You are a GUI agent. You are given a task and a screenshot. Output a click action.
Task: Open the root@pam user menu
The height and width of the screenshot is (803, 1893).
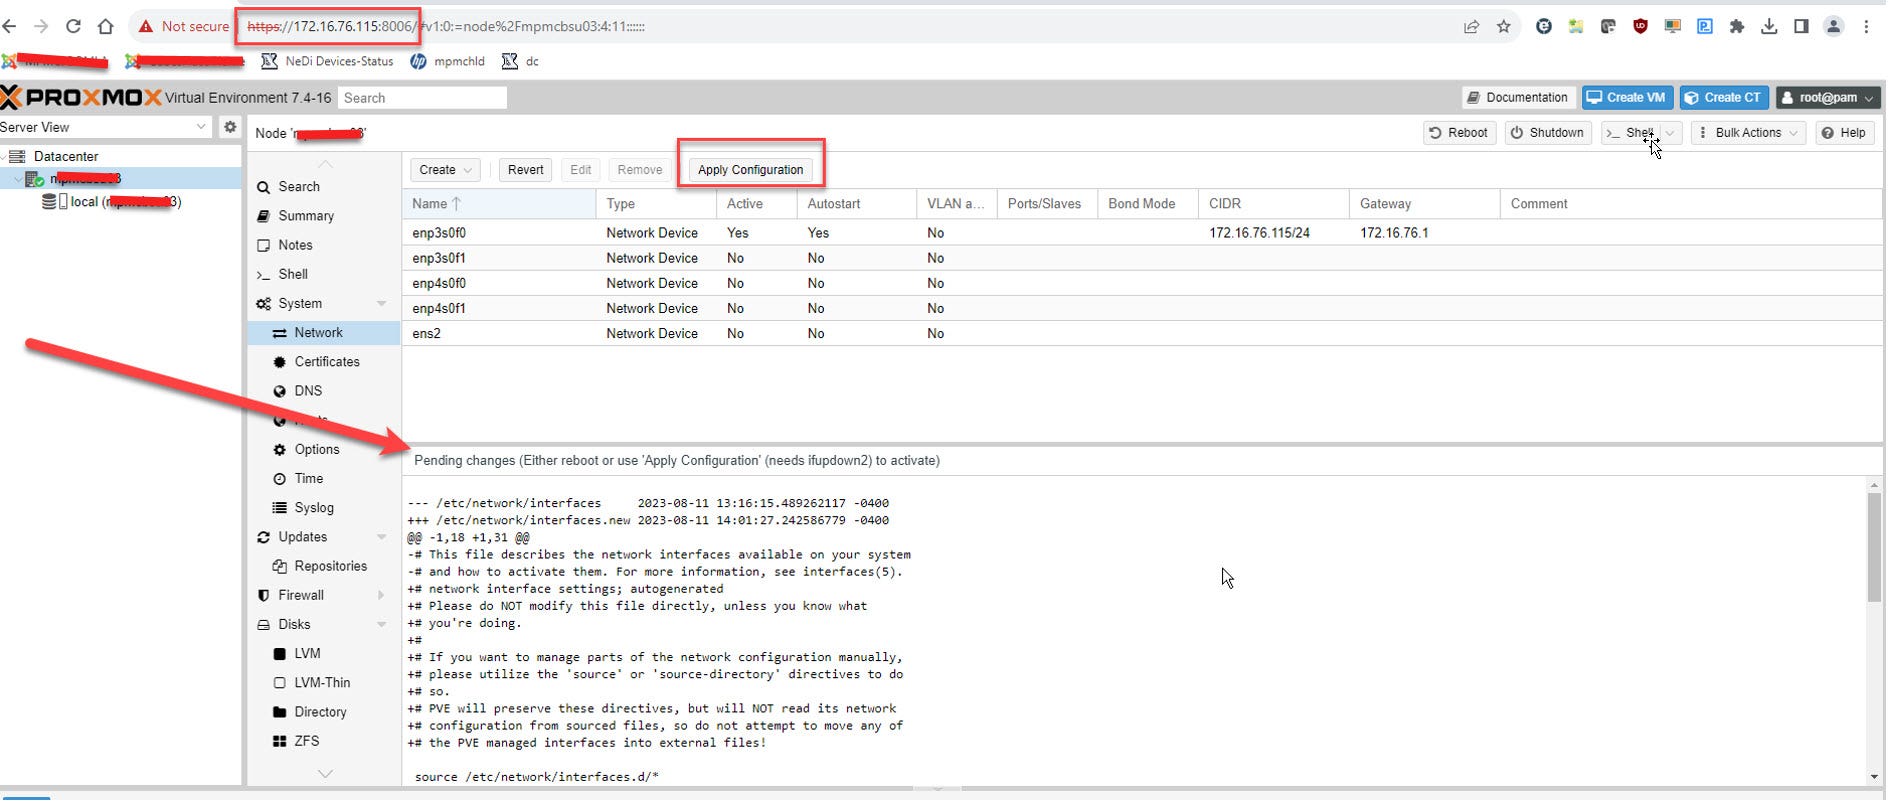pyautogui.click(x=1827, y=97)
